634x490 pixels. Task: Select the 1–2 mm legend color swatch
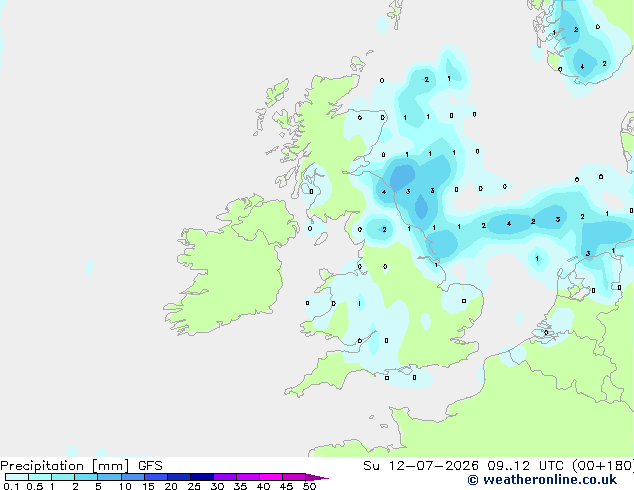point(63,477)
